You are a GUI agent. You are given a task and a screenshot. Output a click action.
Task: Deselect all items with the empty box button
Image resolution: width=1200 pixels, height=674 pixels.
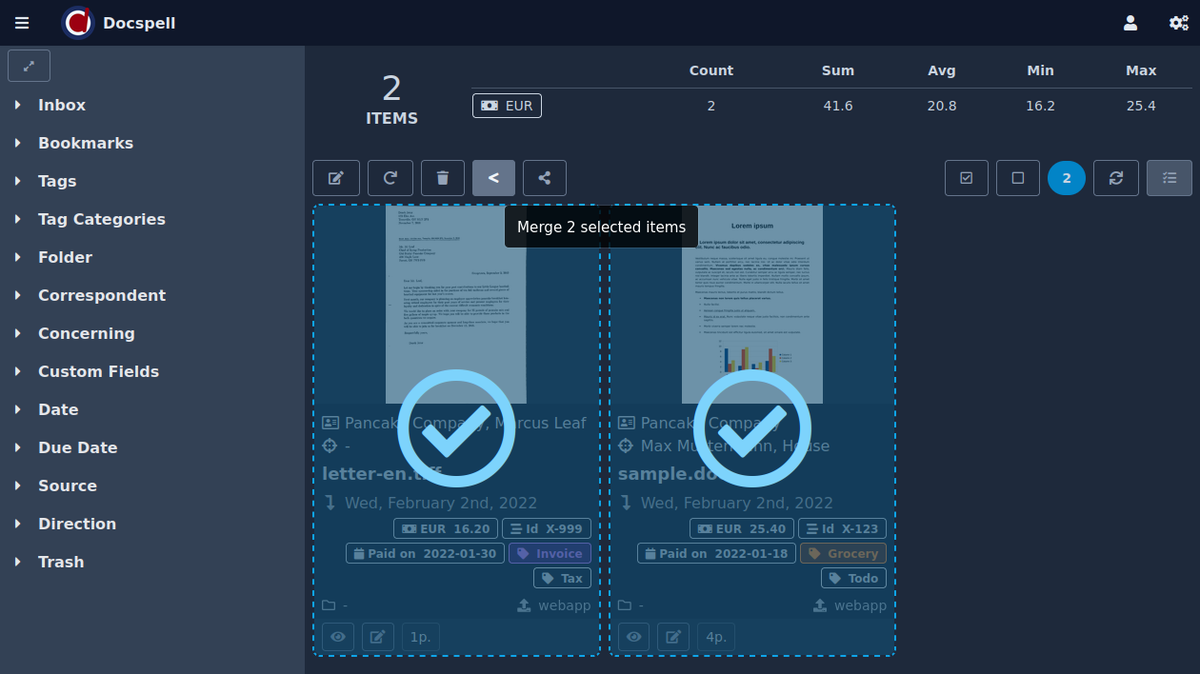[x=1018, y=178]
